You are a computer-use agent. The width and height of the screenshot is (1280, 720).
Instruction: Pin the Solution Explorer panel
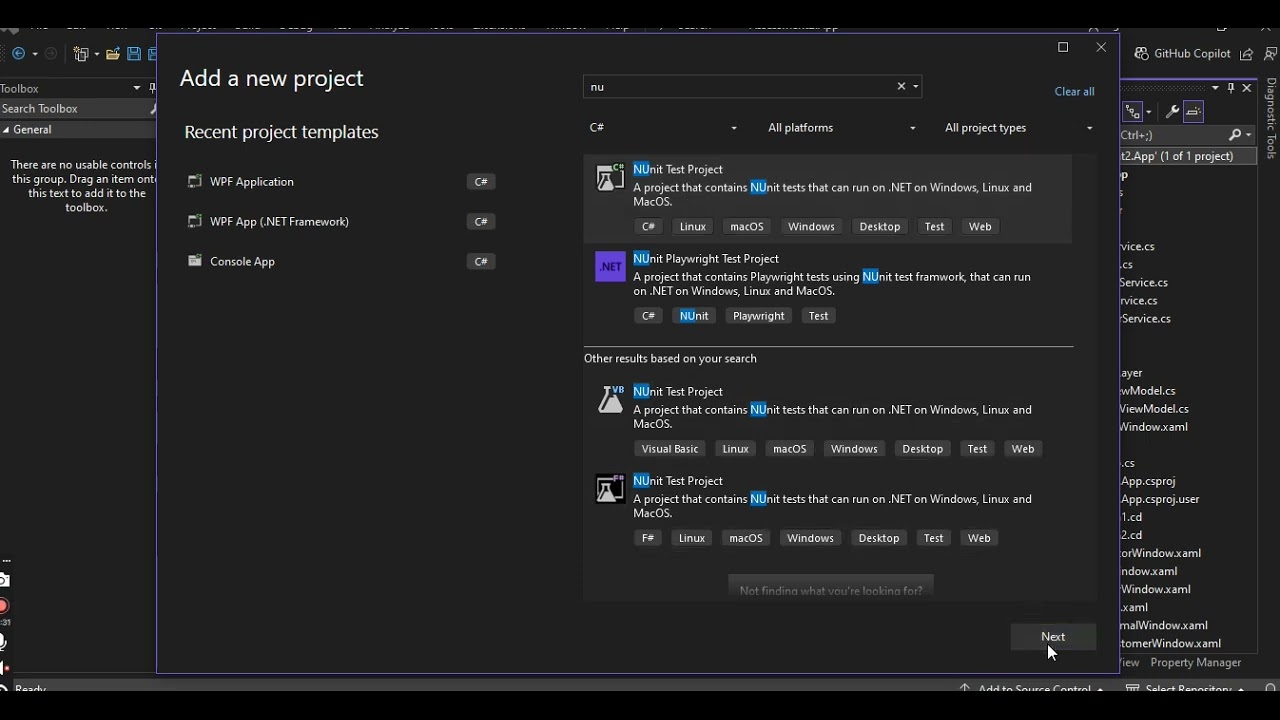click(1231, 88)
